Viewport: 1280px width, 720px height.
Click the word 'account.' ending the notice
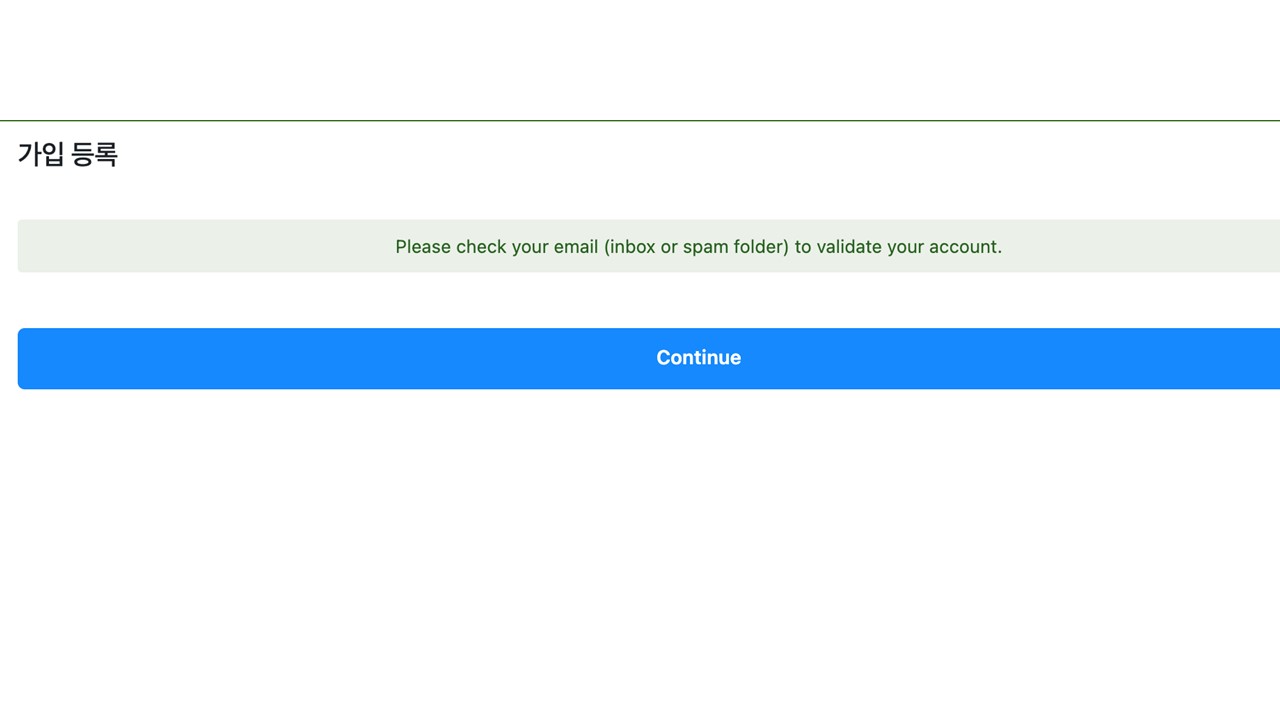pos(964,247)
